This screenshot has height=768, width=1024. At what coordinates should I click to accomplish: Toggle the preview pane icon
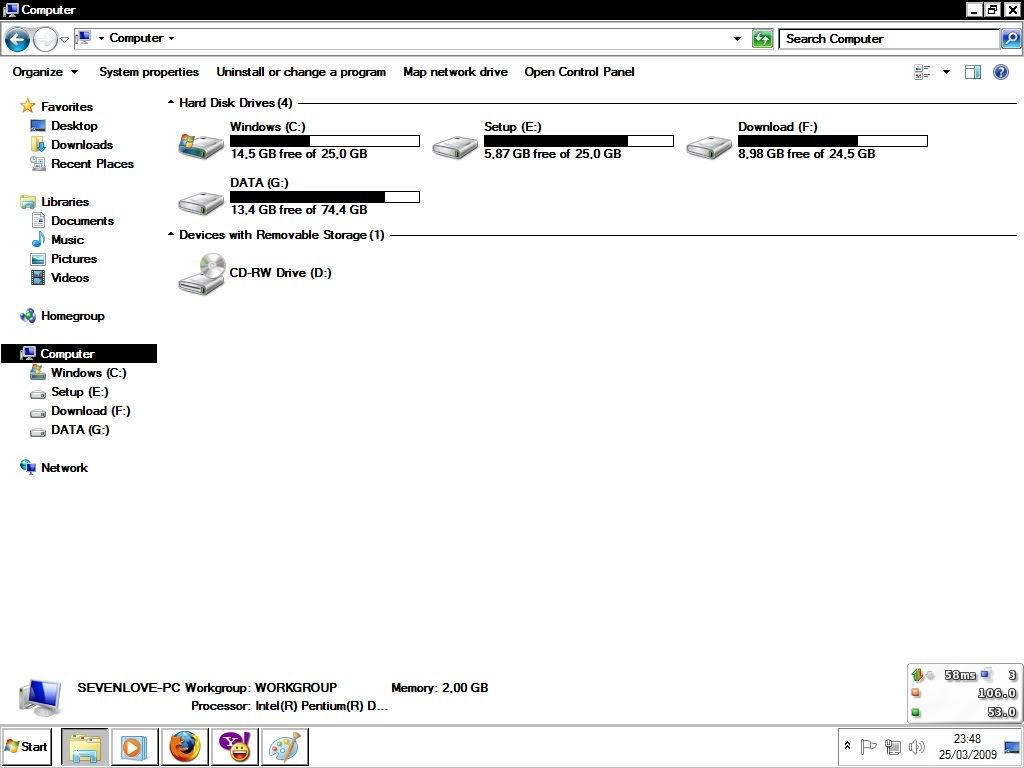pos(972,72)
